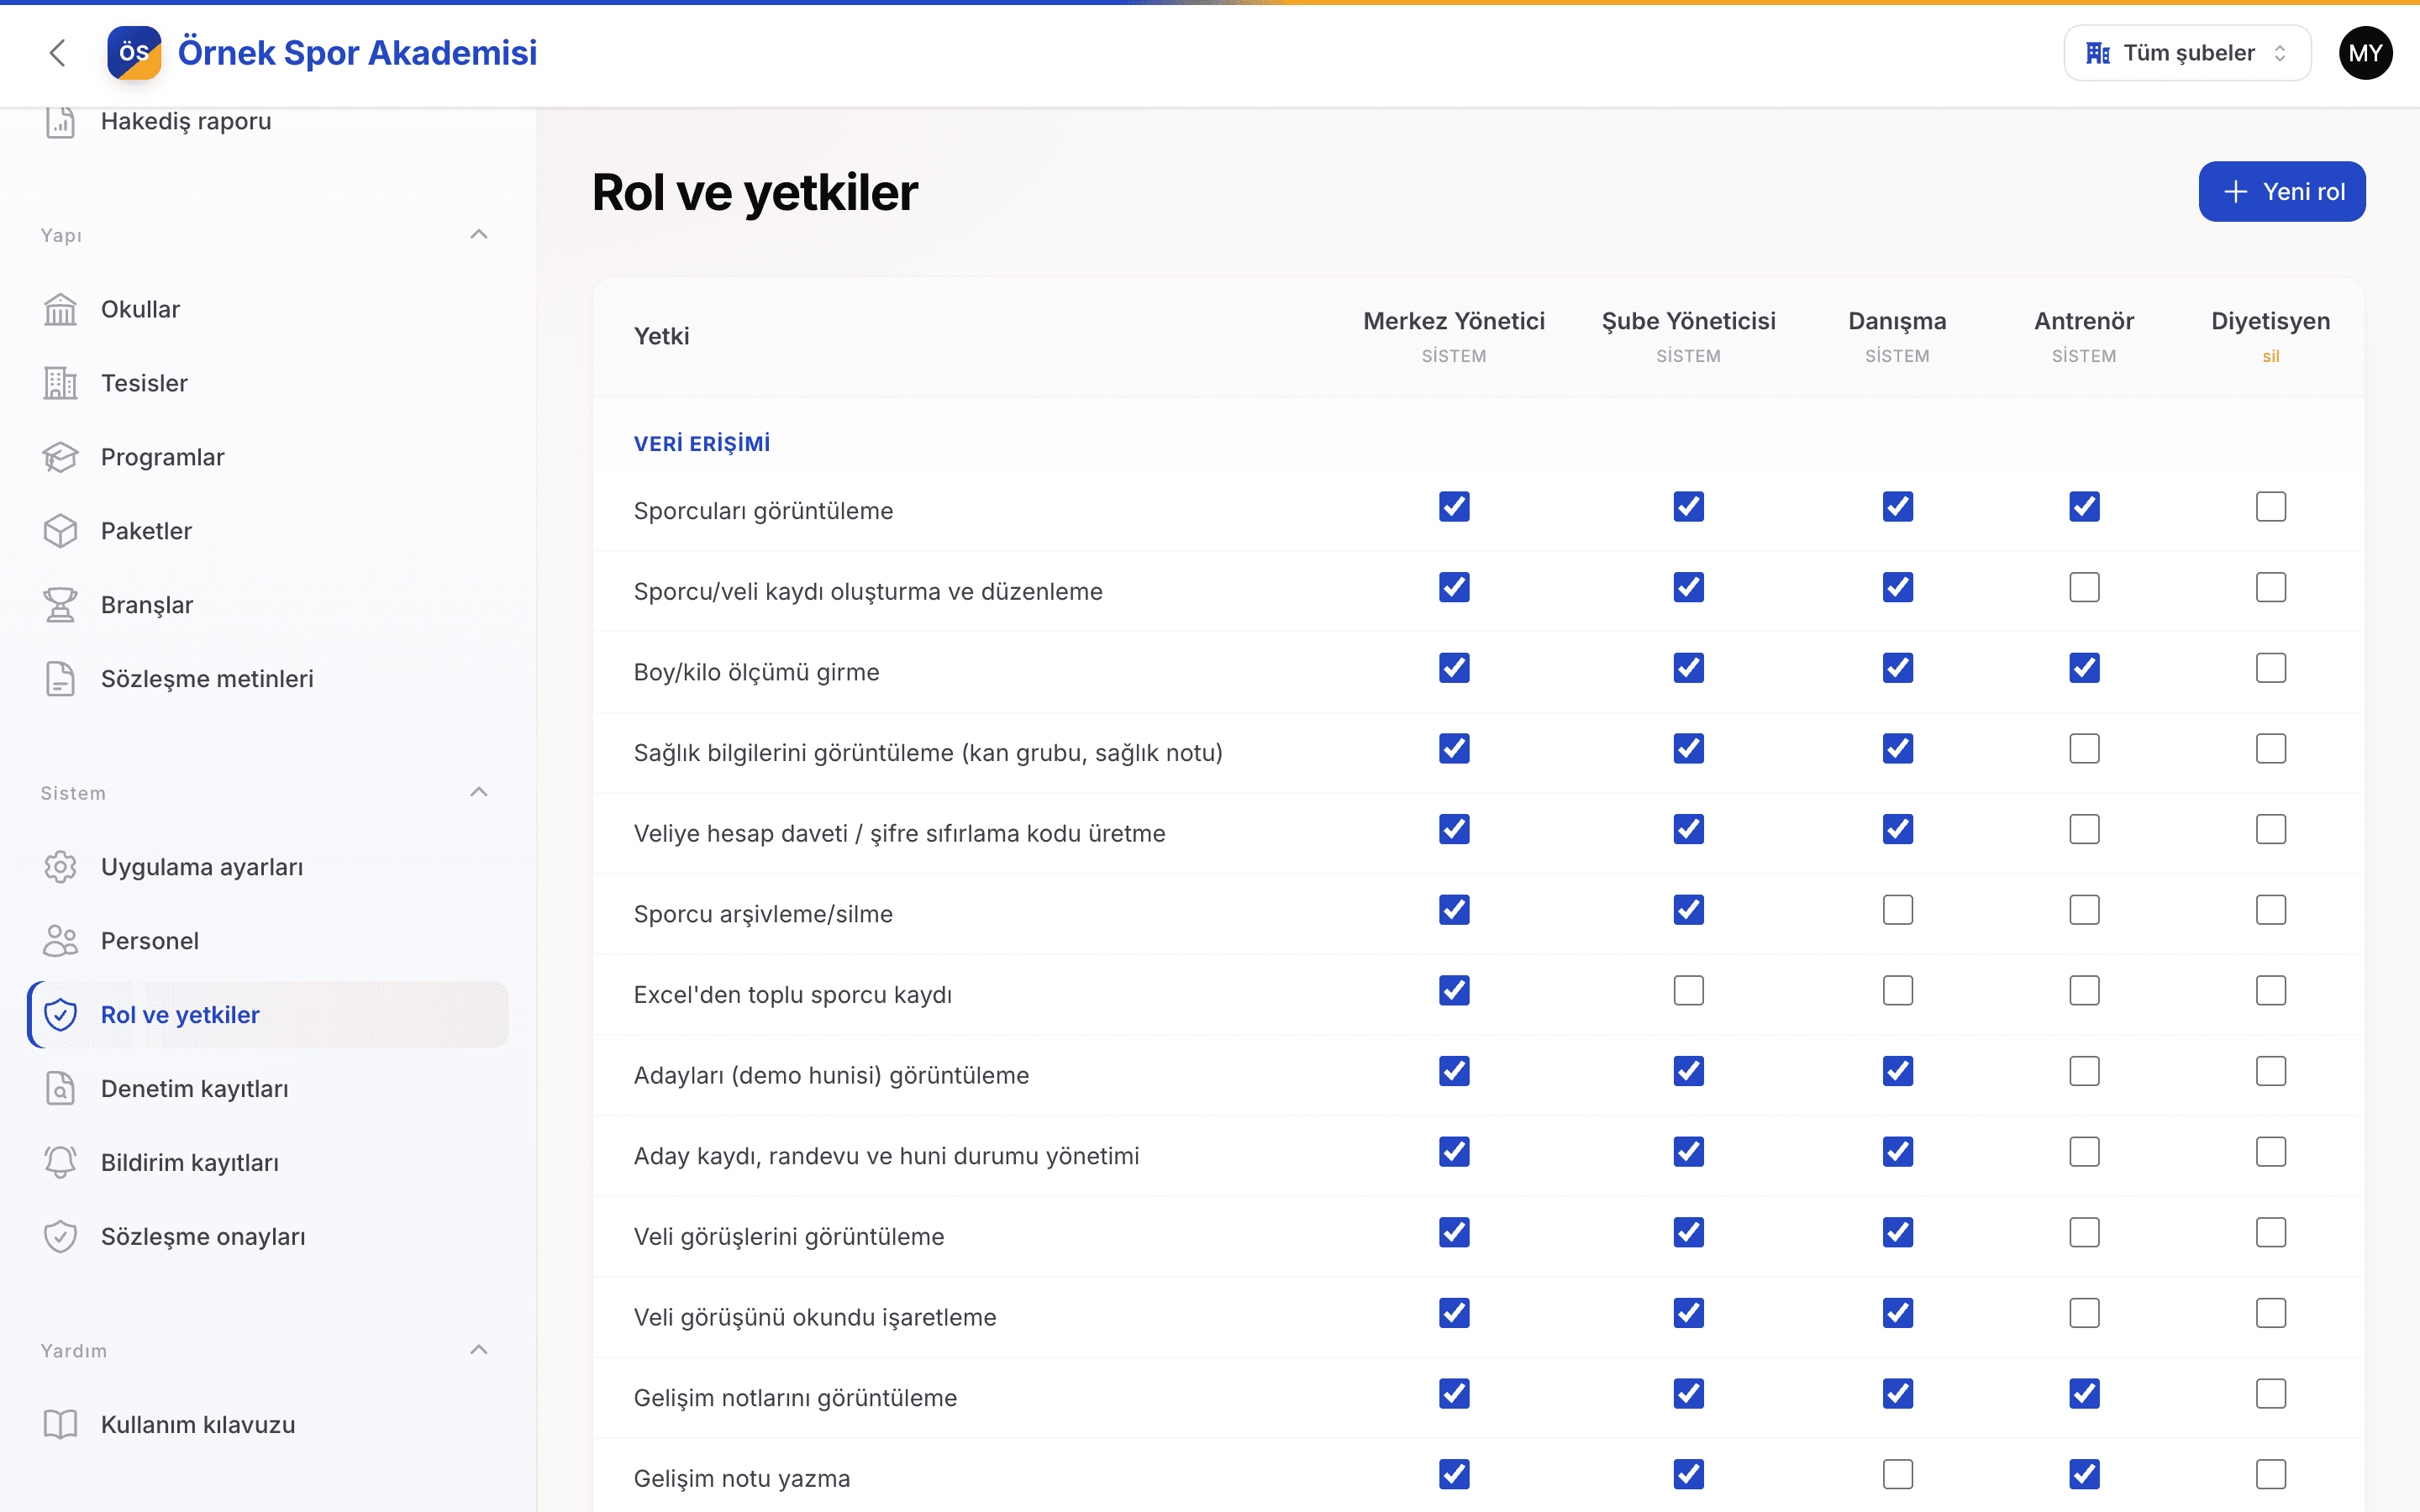Screen dimensions: 2420x1512
Task: Click the Kullanım kılavuzu book icon
Action: (60, 1425)
